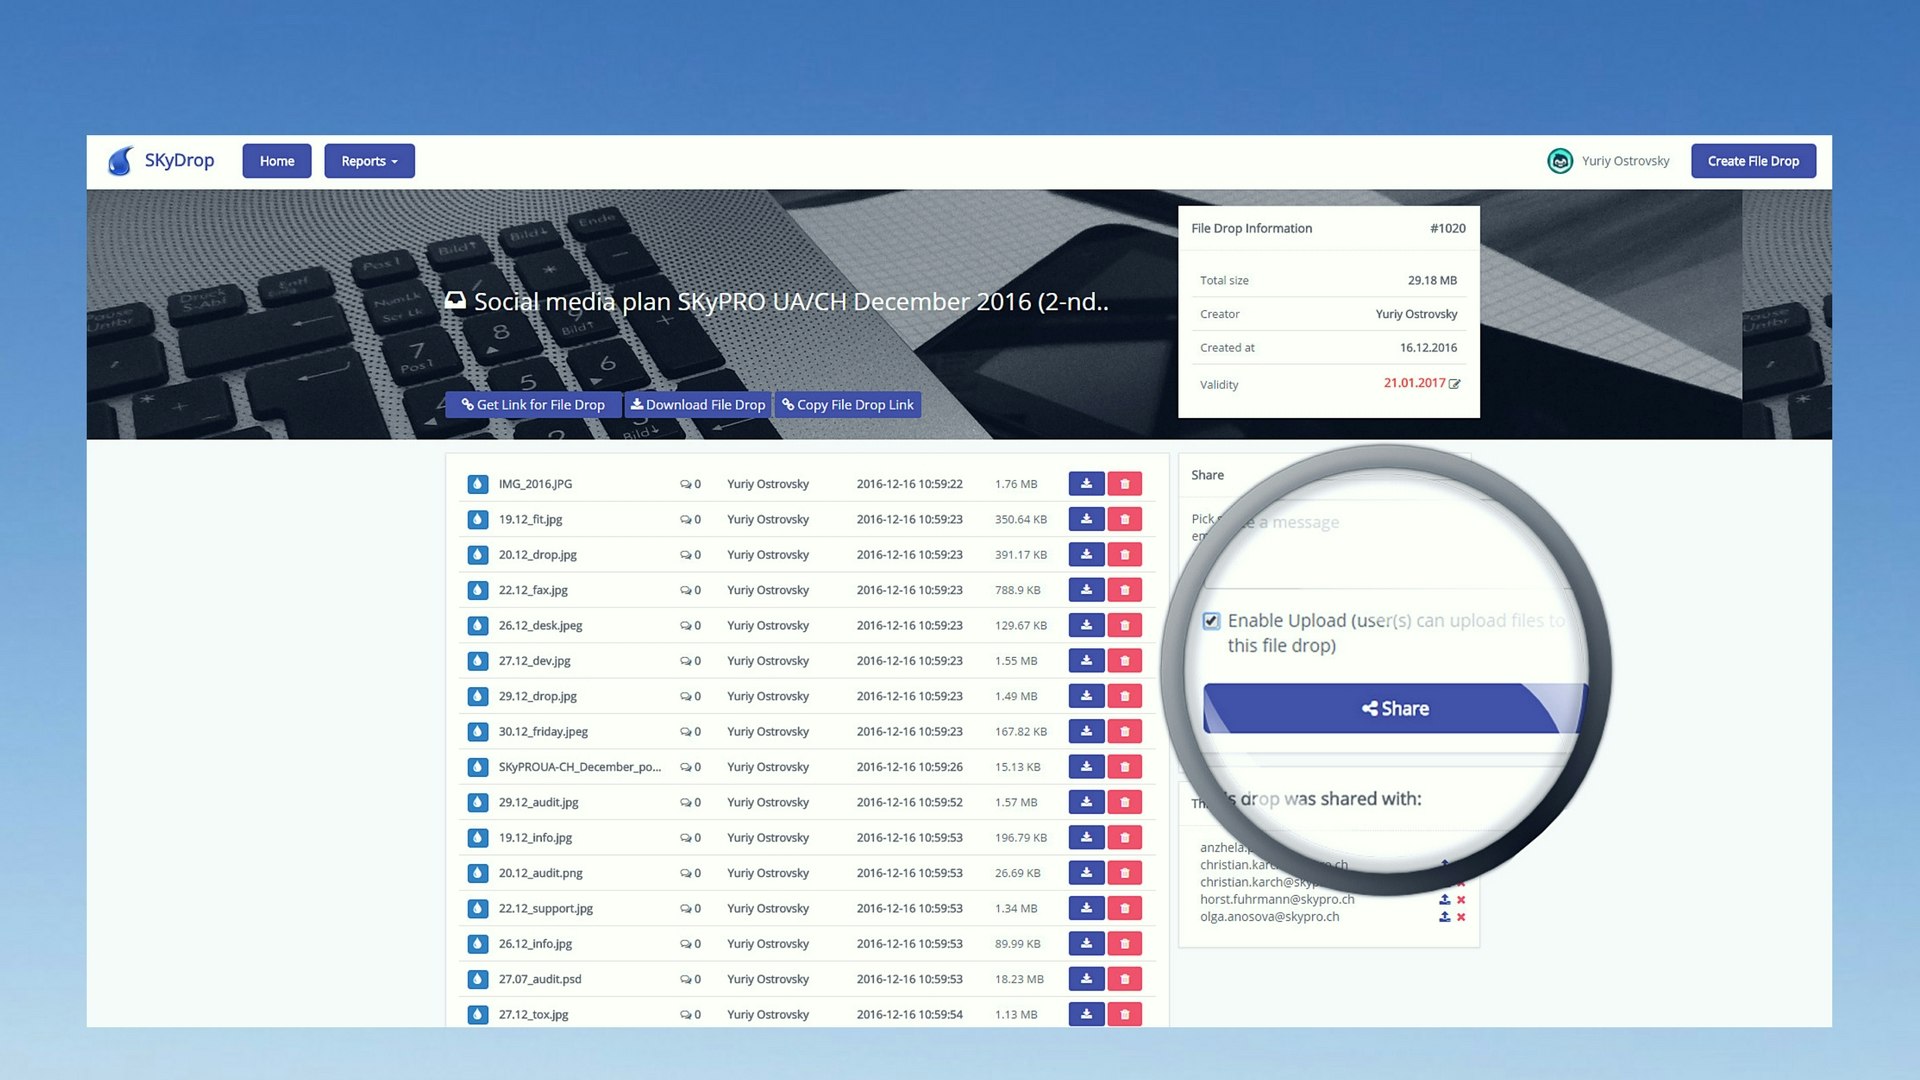Open the Yuriy Ostrovsky user menu
This screenshot has height=1080, width=1920.
point(1609,161)
